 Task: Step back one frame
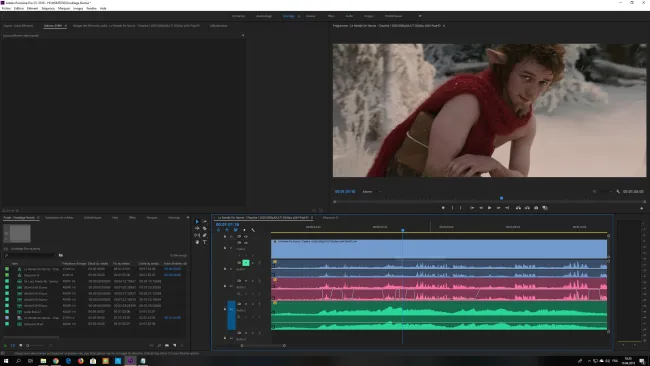[x=481, y=208]
